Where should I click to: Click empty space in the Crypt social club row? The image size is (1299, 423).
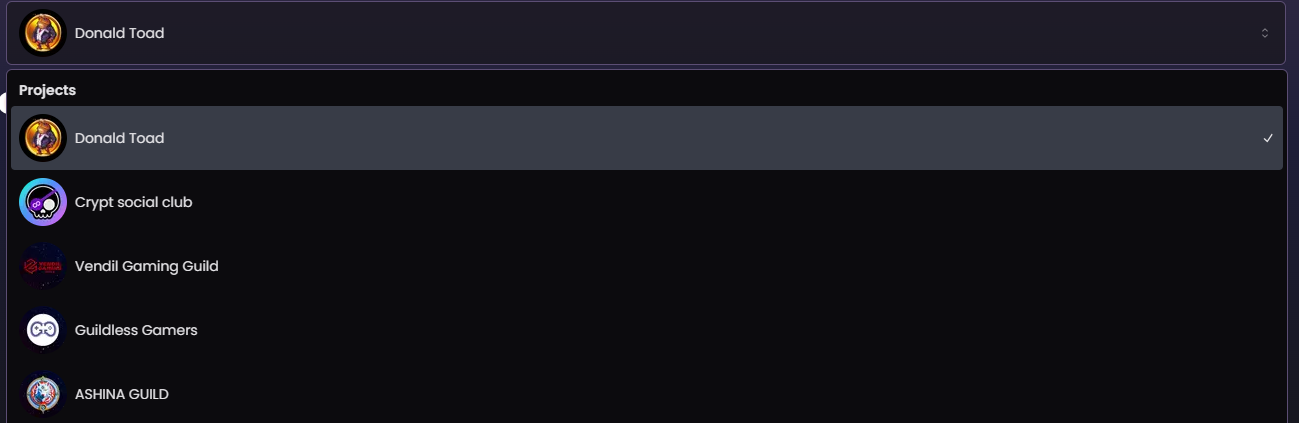click(740, 202)
